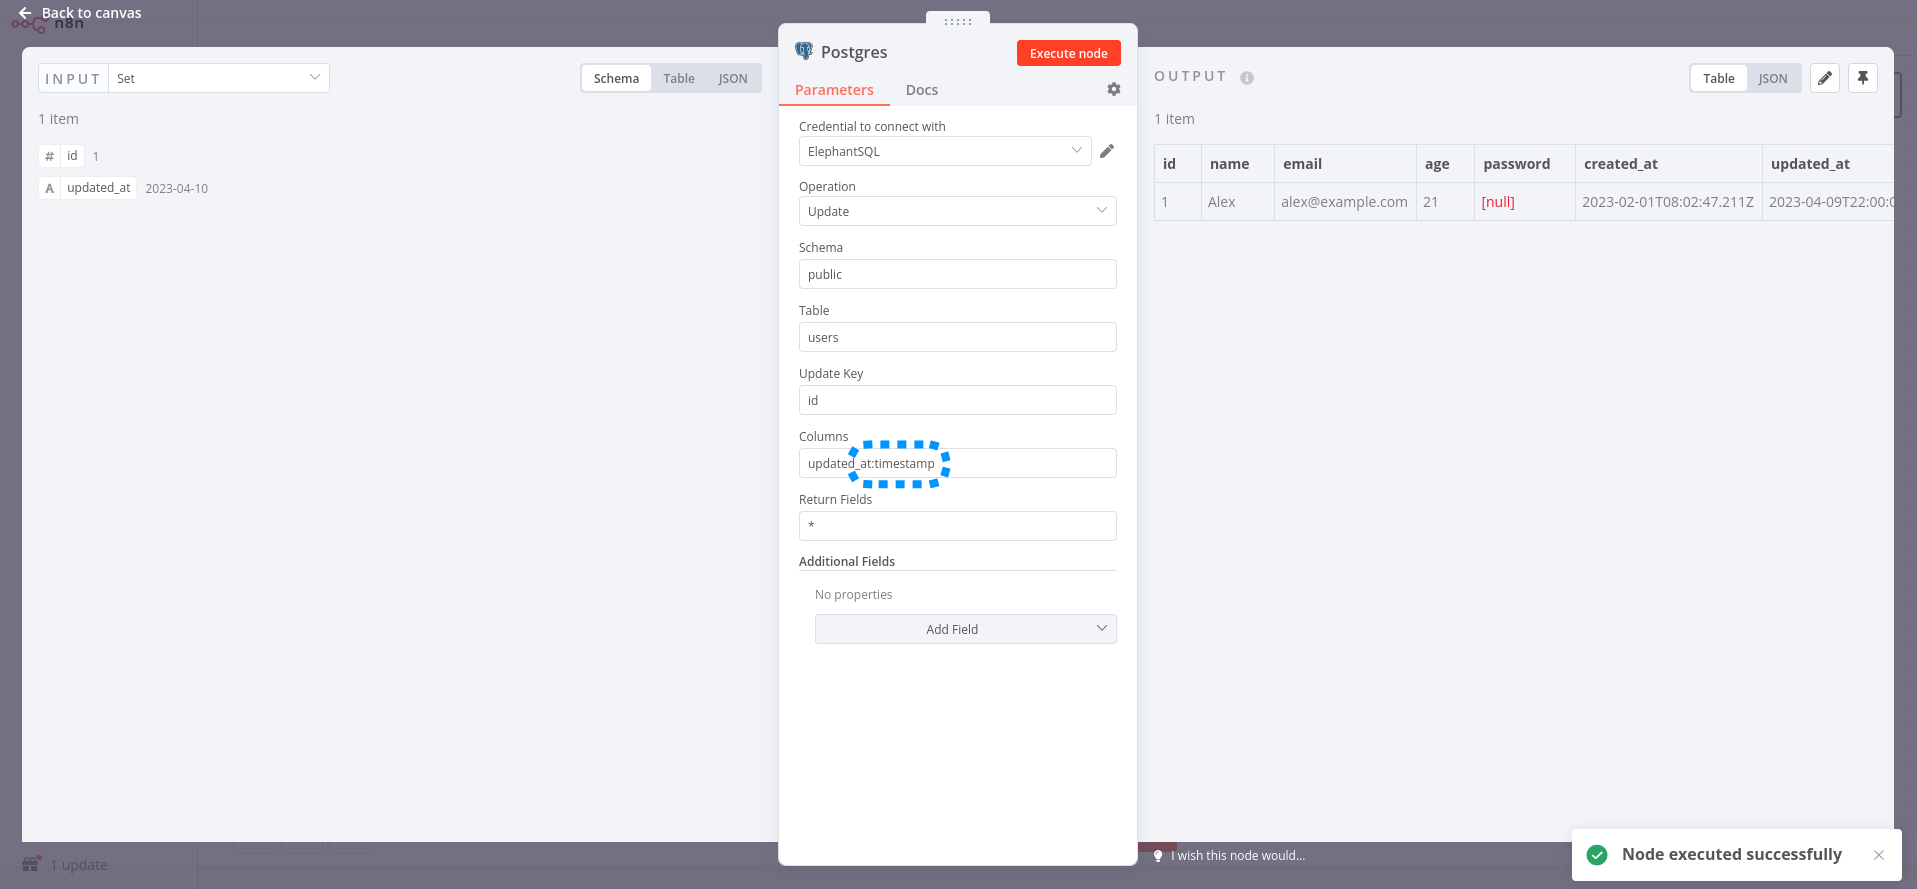Click the 2023-04-10 input value

point(177,188)
